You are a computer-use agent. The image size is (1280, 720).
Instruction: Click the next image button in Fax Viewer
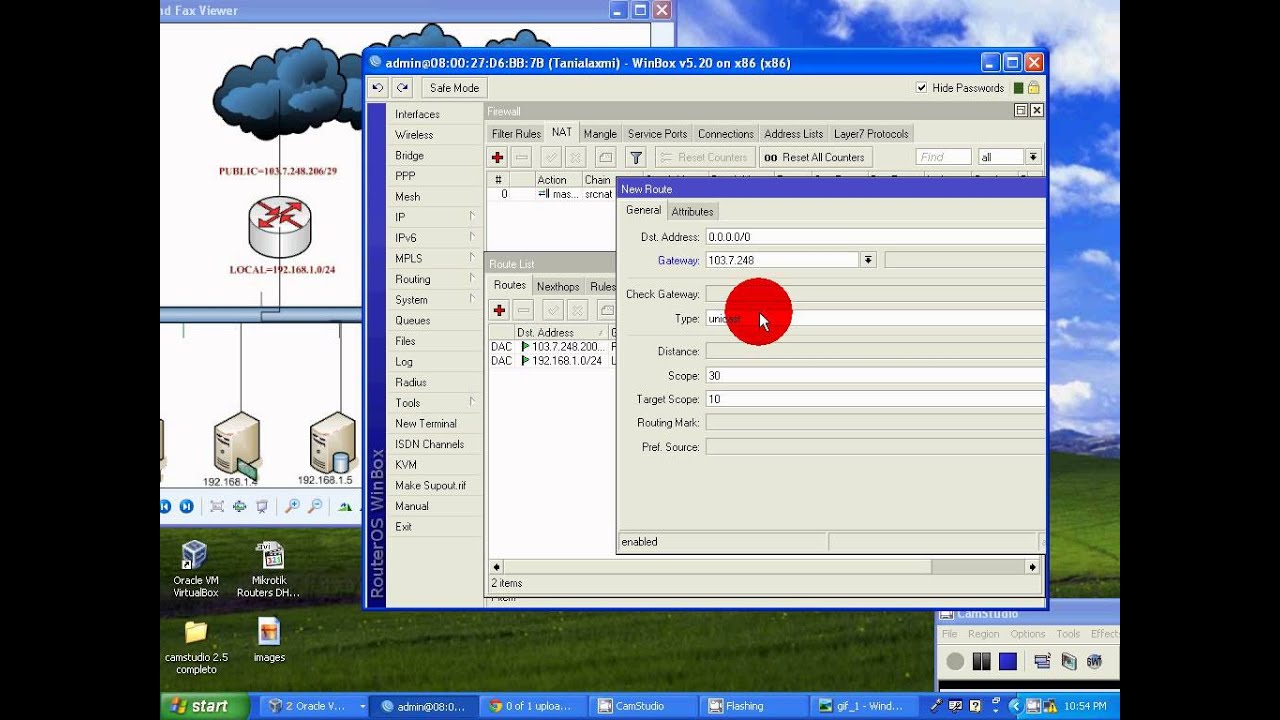point(186,507)
